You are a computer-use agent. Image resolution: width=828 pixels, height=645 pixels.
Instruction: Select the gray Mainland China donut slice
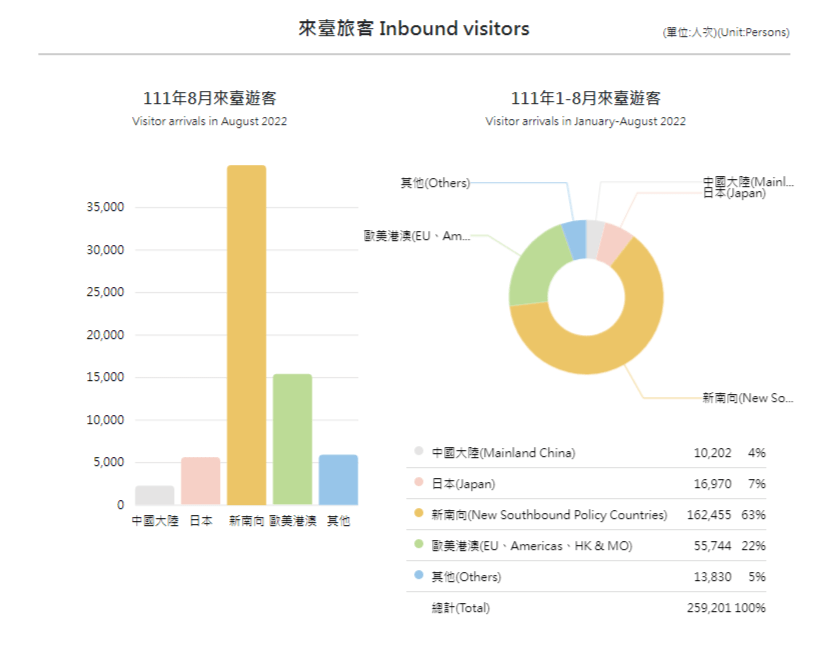pos(594,237)
